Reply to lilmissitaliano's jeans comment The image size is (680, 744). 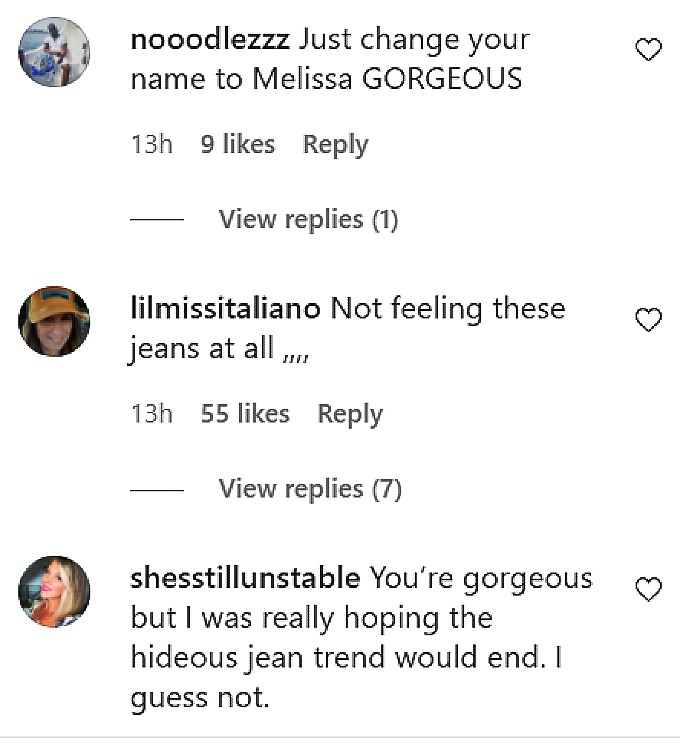(x=350, y=414)
